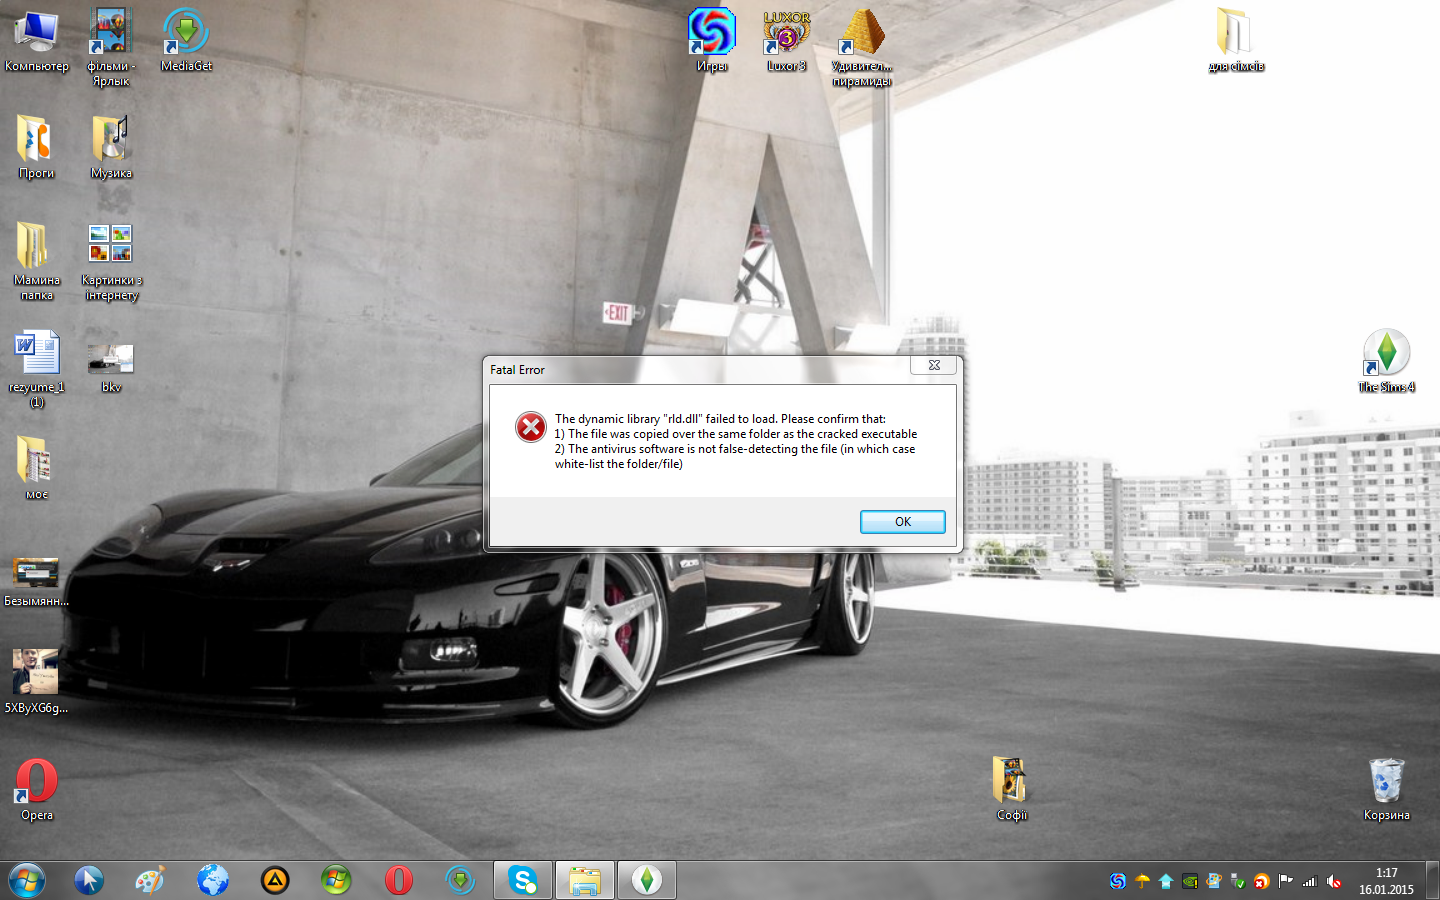This screenshot has width=1440, height=900.
Task: Select the Opera desktop shortcut
Action: click(x=37, y=782)
